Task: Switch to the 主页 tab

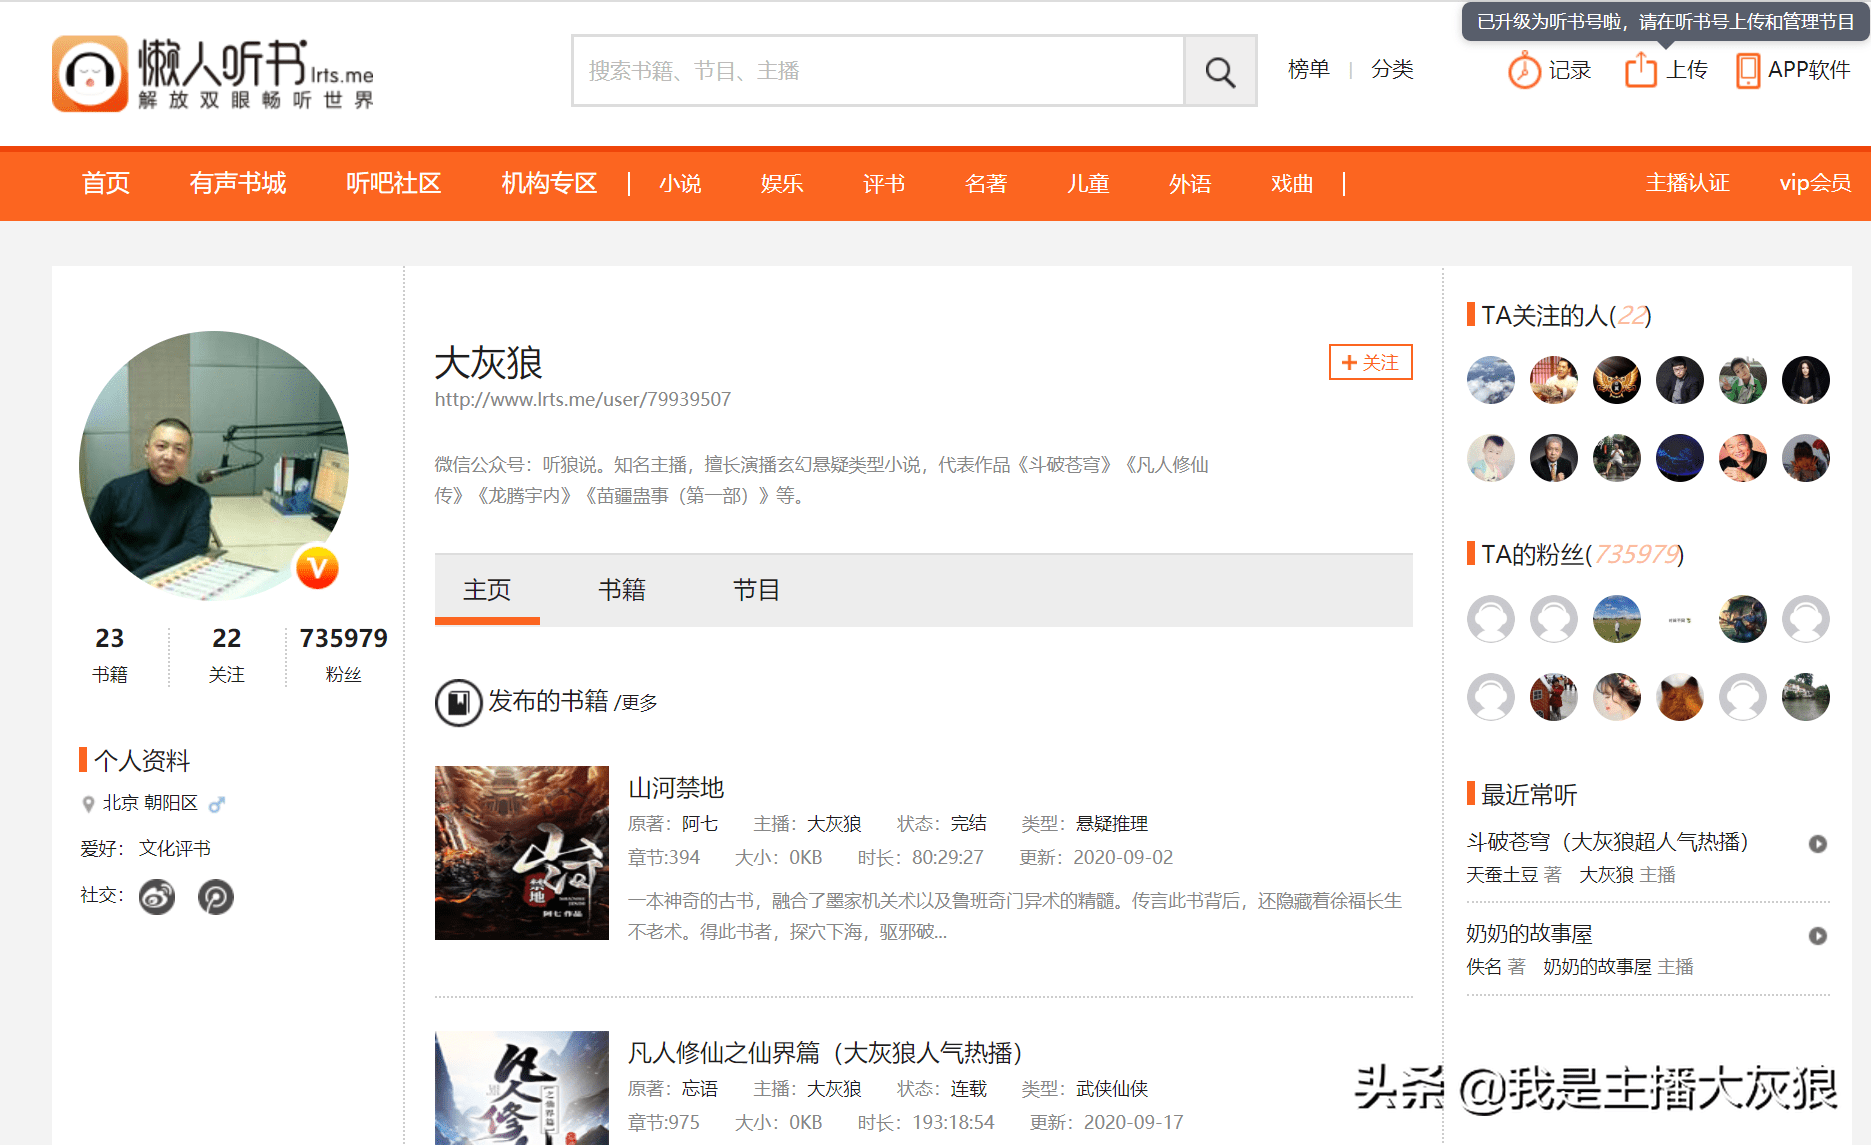Action: [487, 590]
